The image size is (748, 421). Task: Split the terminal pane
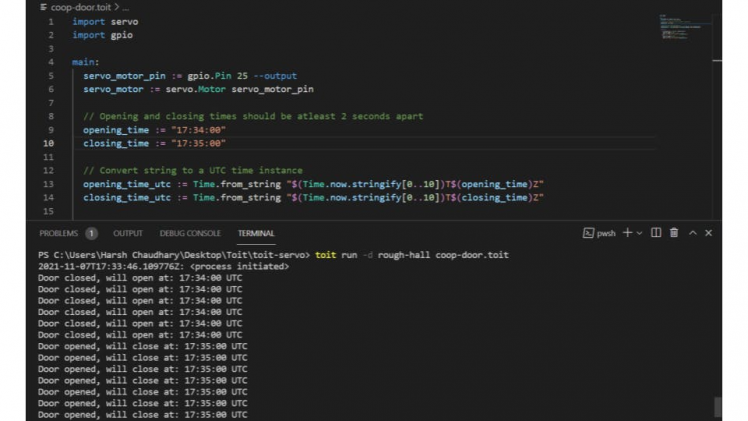pyautogui.click(x=656, y=233)
